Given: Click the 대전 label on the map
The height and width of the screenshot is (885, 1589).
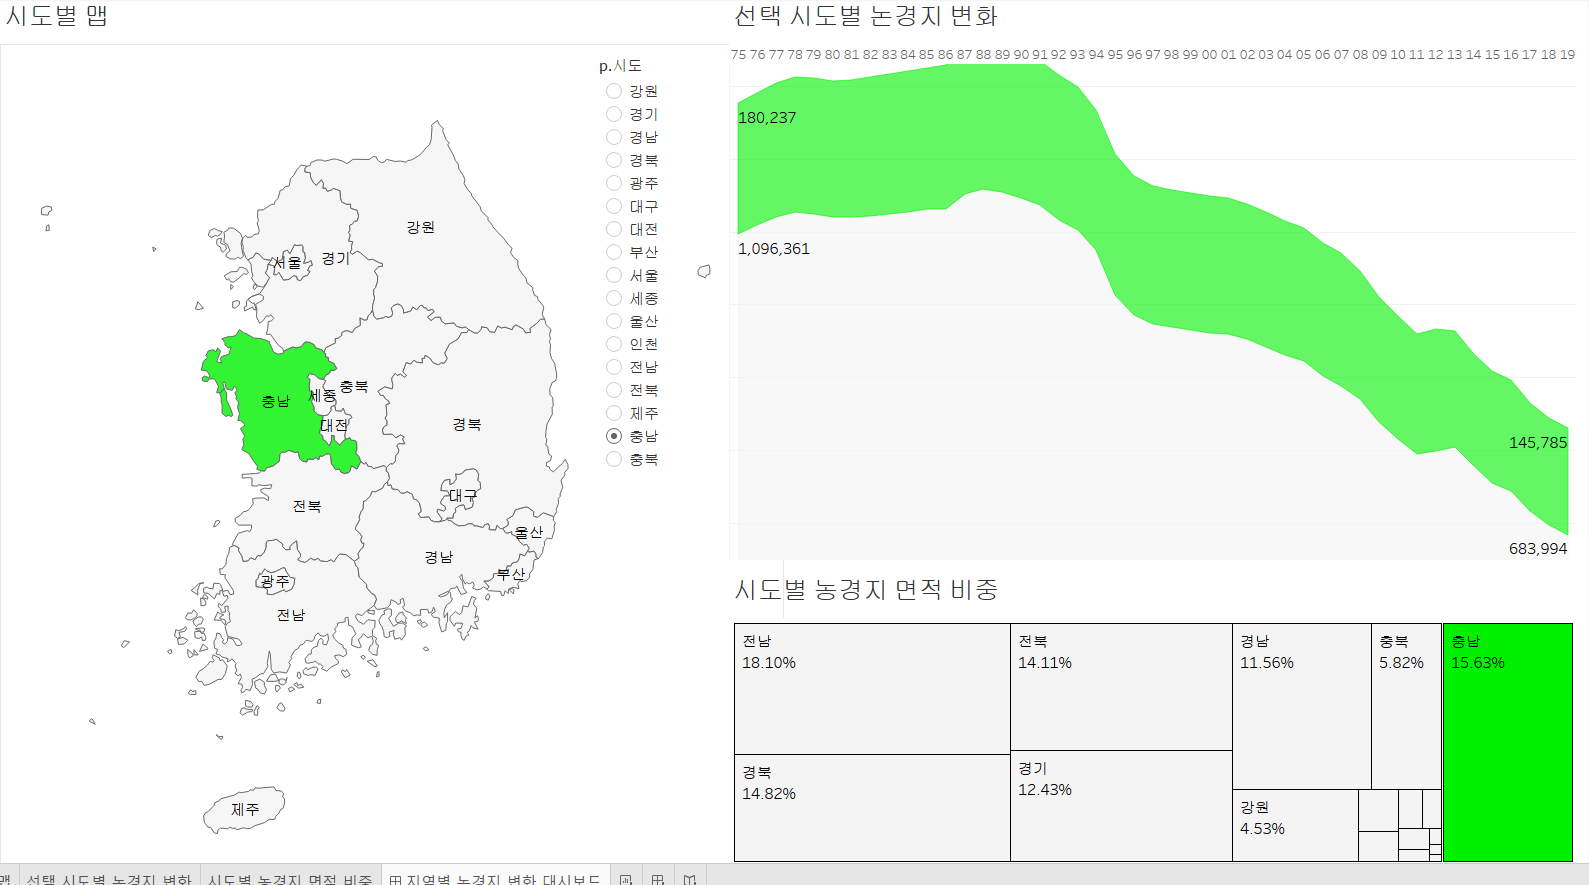Looking at the screenshot, I should pos(334,425).
